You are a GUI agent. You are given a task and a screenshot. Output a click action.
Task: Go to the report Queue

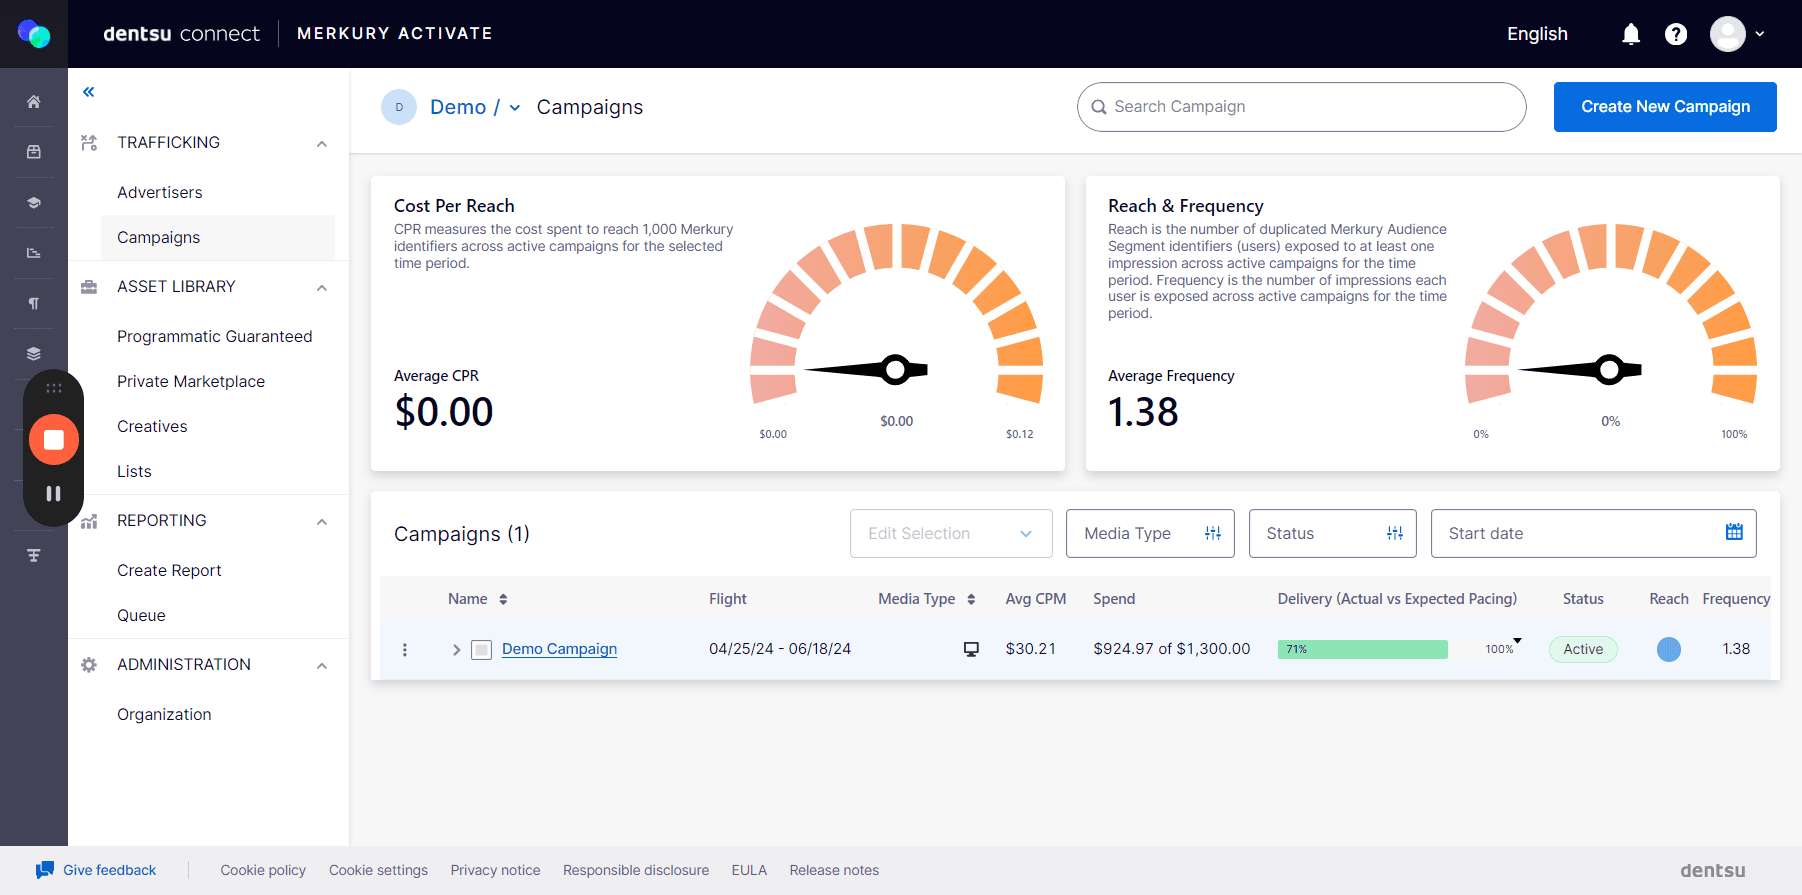tap(141, 615)
